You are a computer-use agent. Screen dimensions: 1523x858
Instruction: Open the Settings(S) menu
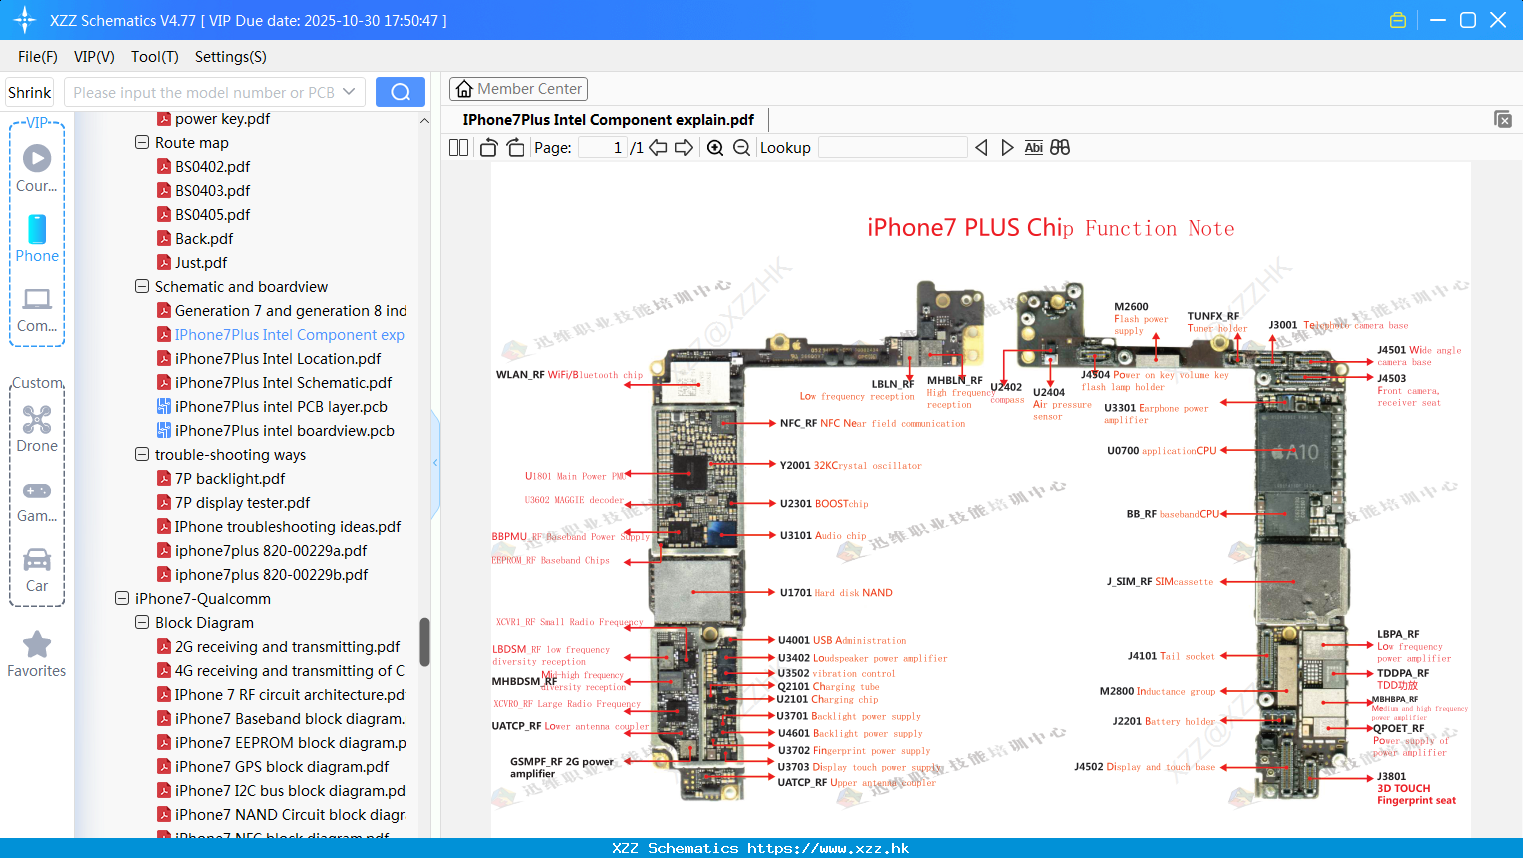pyautogui.click(x=231, y=57)
